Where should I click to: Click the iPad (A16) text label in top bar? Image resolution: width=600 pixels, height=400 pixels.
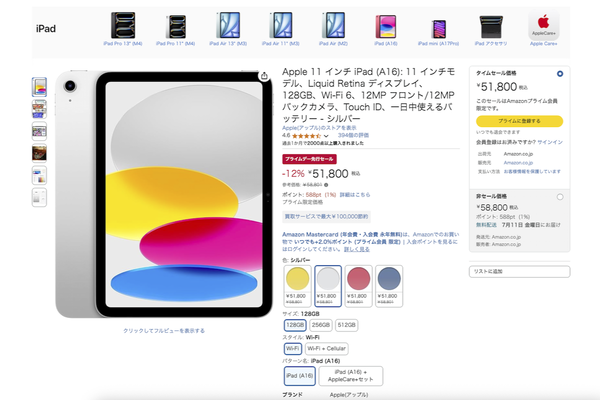click(386, 44)
